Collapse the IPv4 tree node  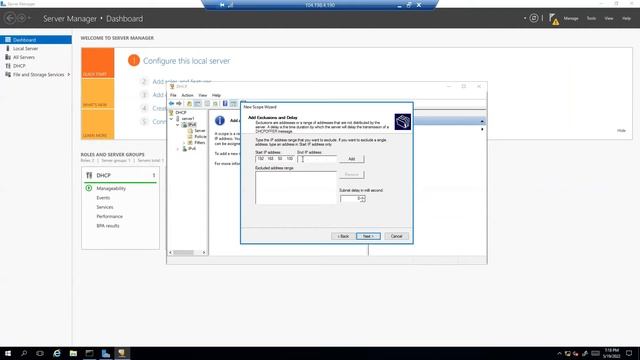[178, 125]
